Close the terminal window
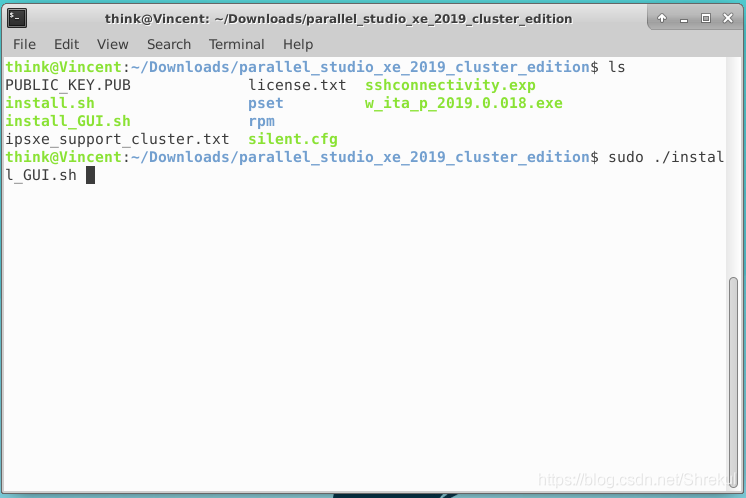The width and height of the screenshot is (746, 498). pos(728,18)
